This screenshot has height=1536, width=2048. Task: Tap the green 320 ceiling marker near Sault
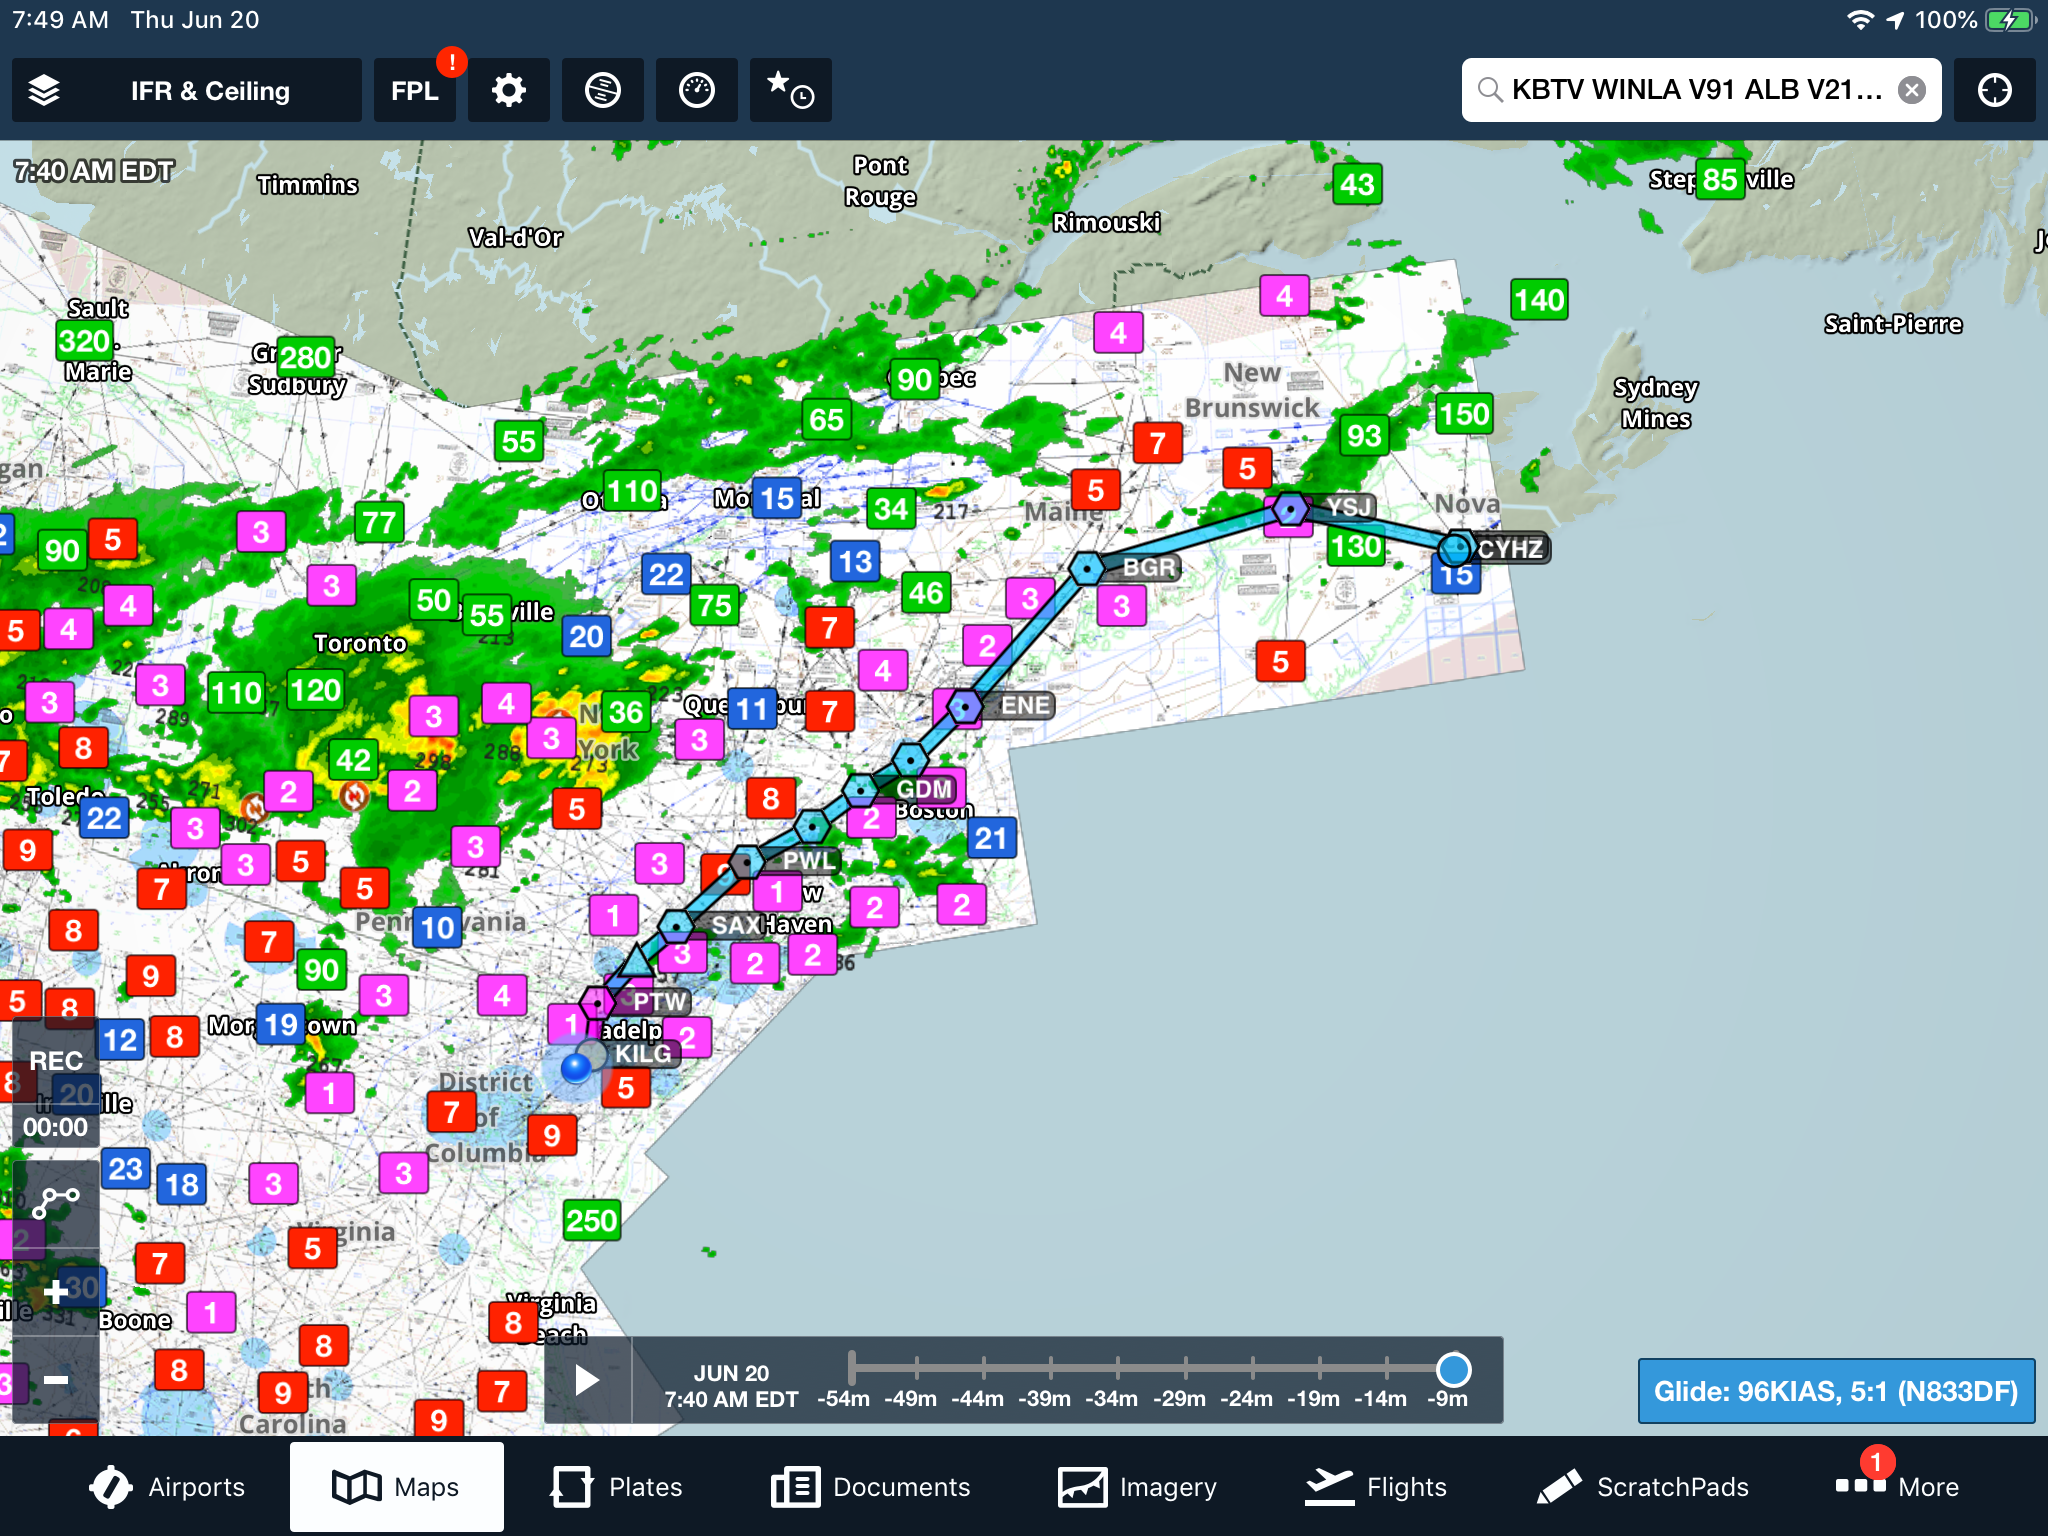click(85, 341)
